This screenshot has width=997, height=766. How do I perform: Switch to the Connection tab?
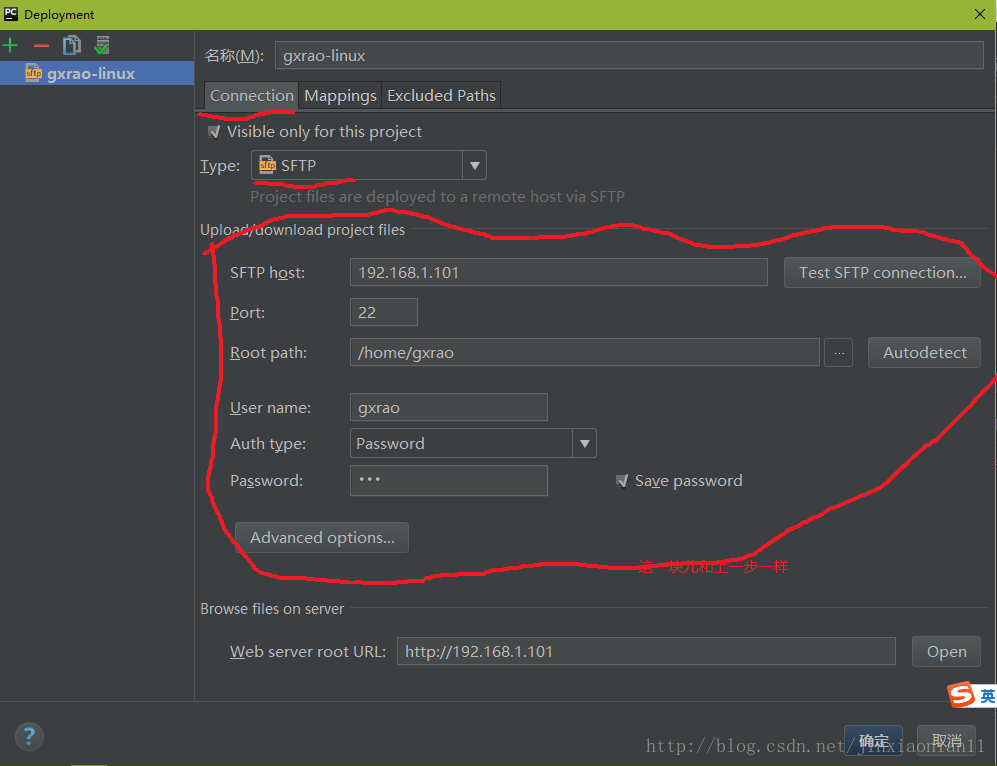pyautogui.click(x=251, y=95)
